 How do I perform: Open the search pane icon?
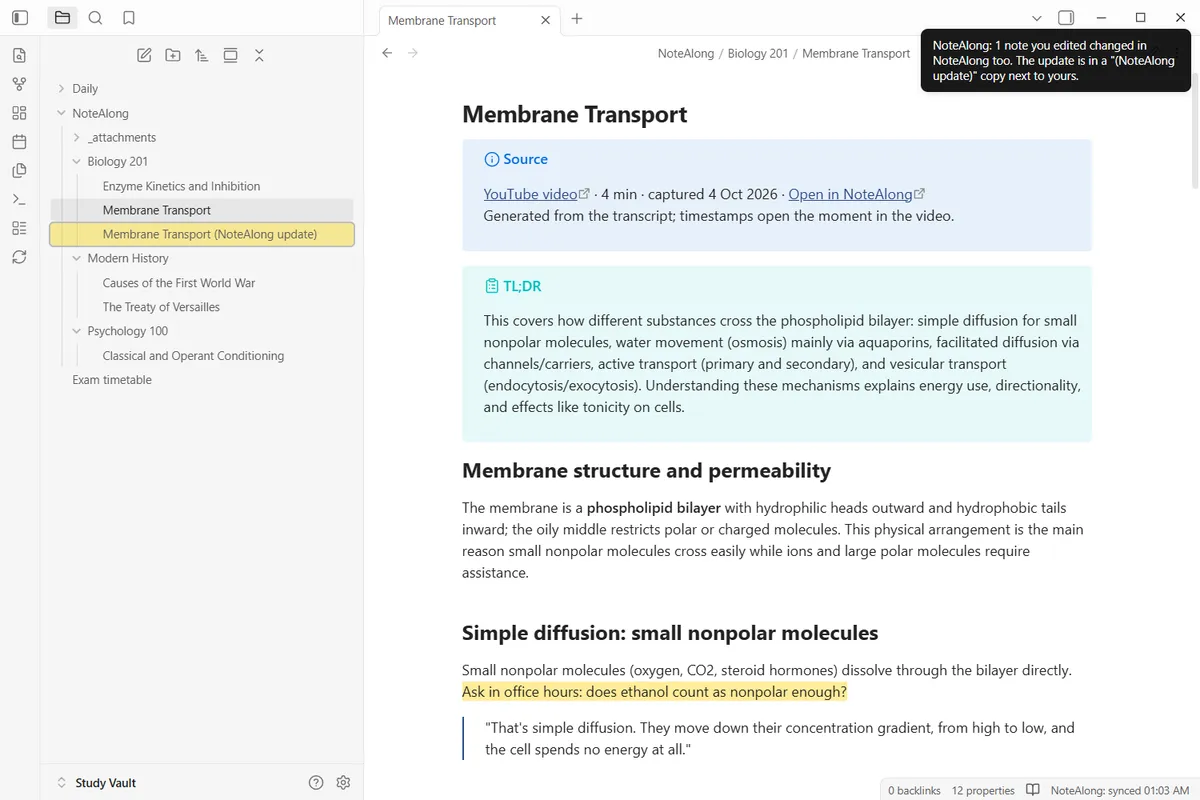coord(95,18)
